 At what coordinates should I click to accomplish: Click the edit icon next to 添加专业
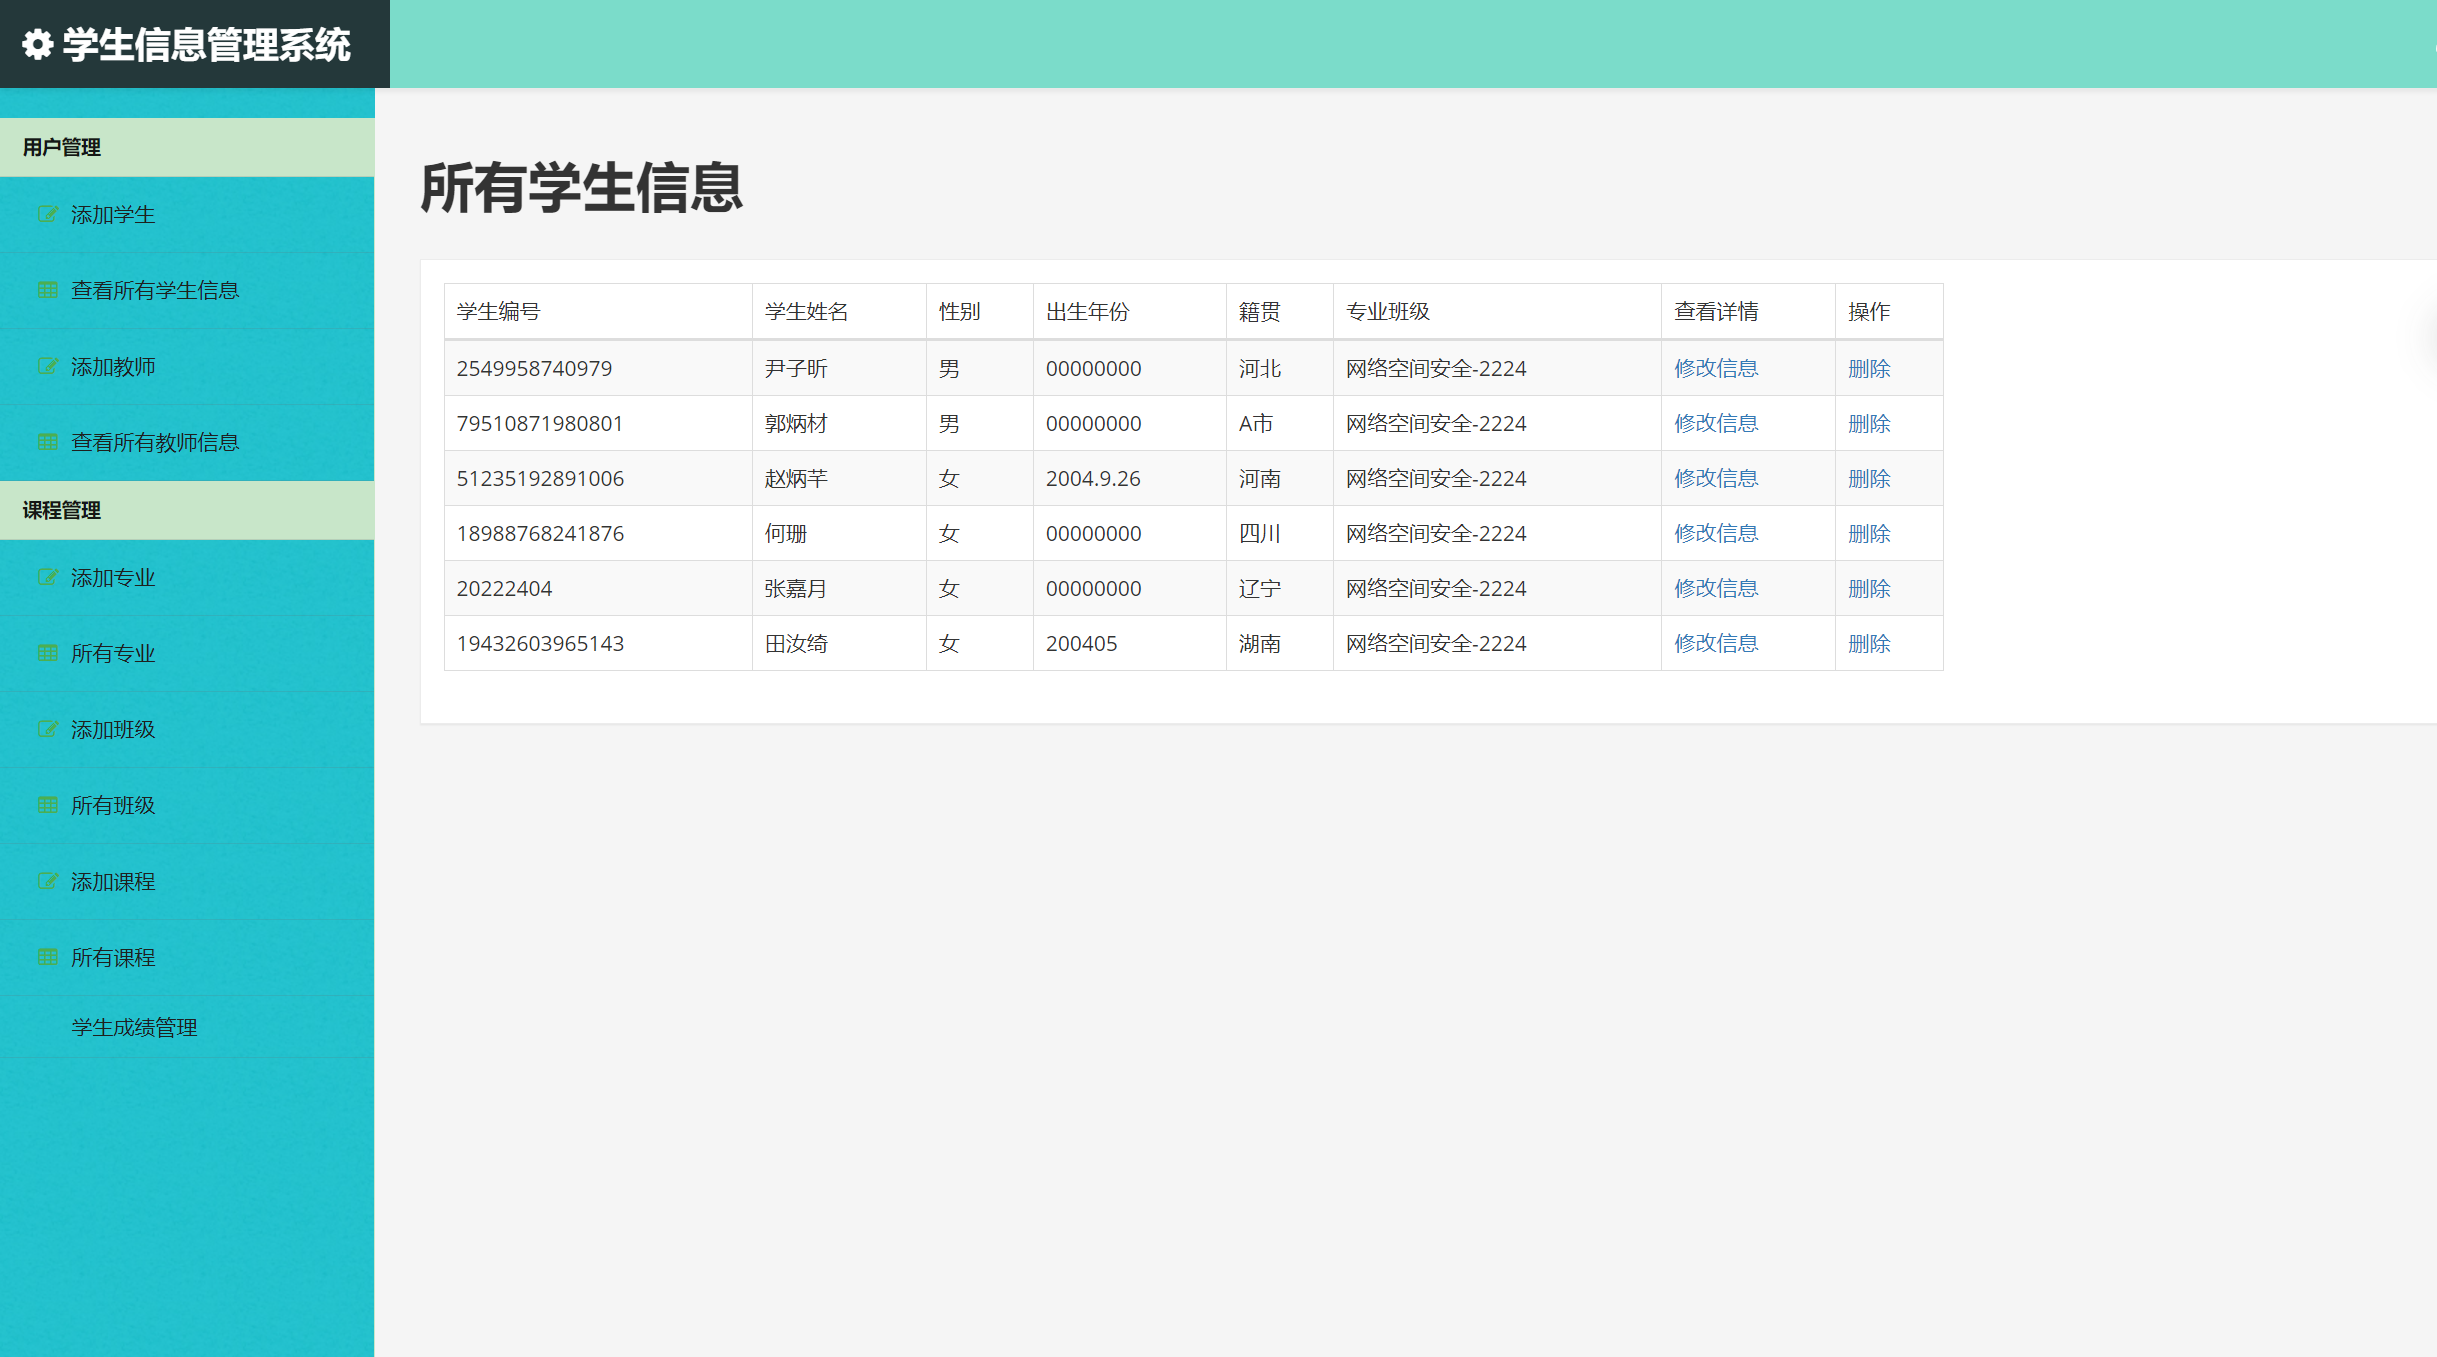[47, 577]
